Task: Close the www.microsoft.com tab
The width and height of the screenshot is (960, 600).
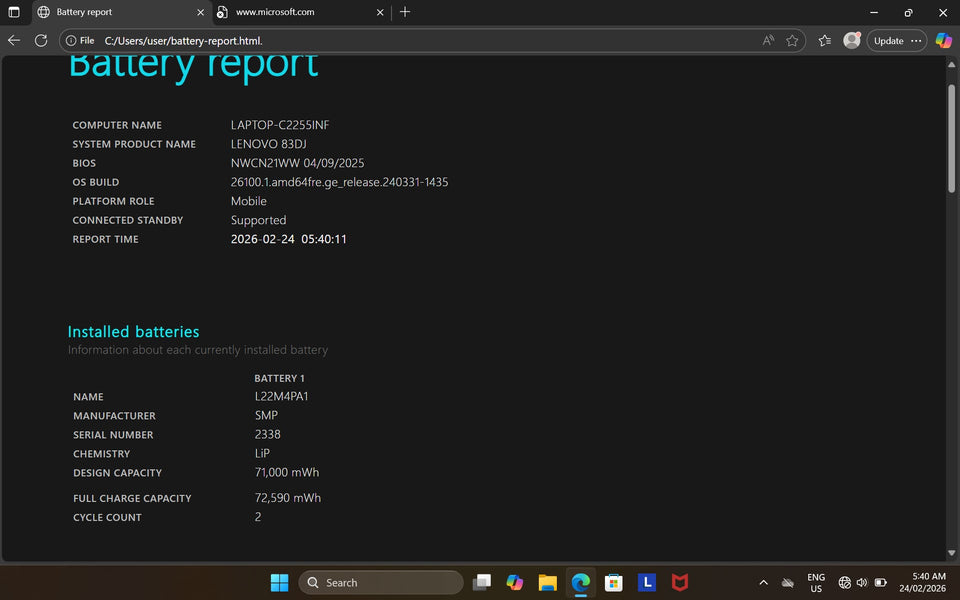Action: (x=380, y=12)
